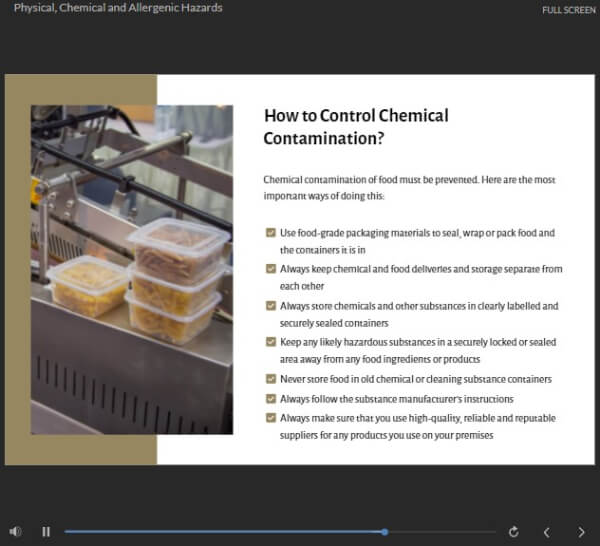Click the checkmark beside keep hazardous substances locked
The image size is (600, 546).
271,342
